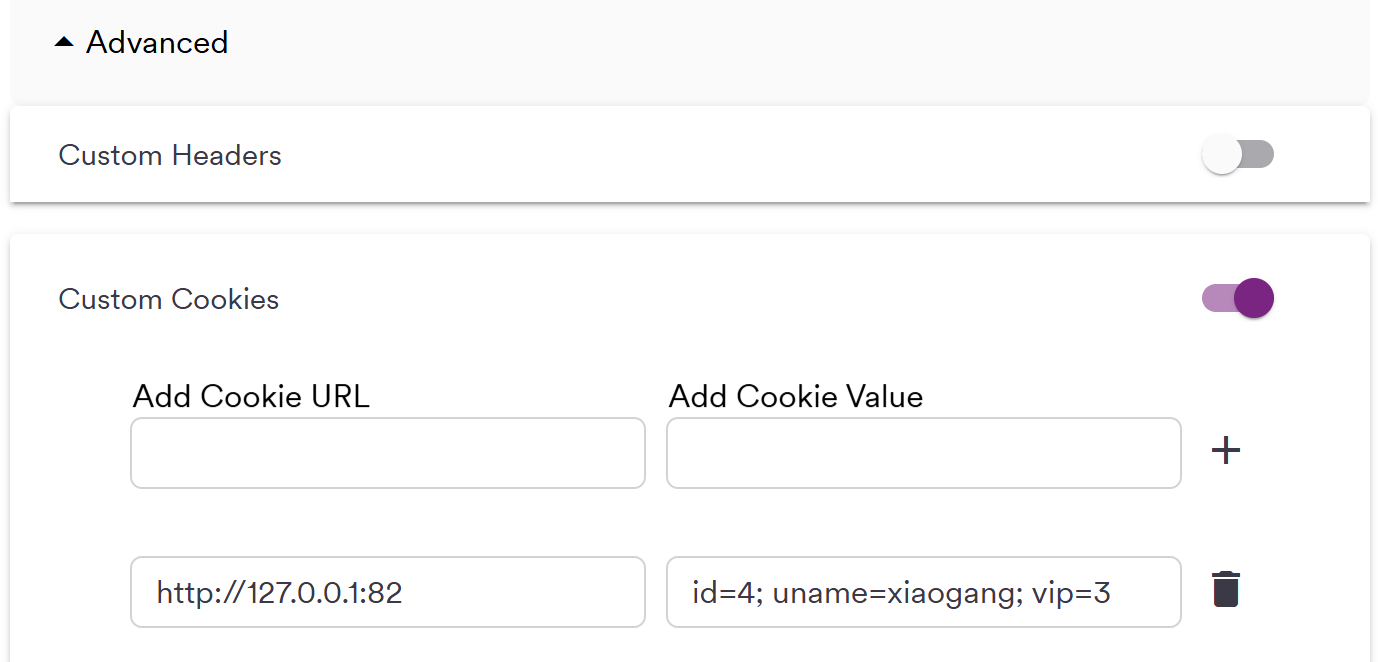Viewport: 1378px width, 662px height.
Task: Click the Custom Cookies label
Action: point(169,299)
